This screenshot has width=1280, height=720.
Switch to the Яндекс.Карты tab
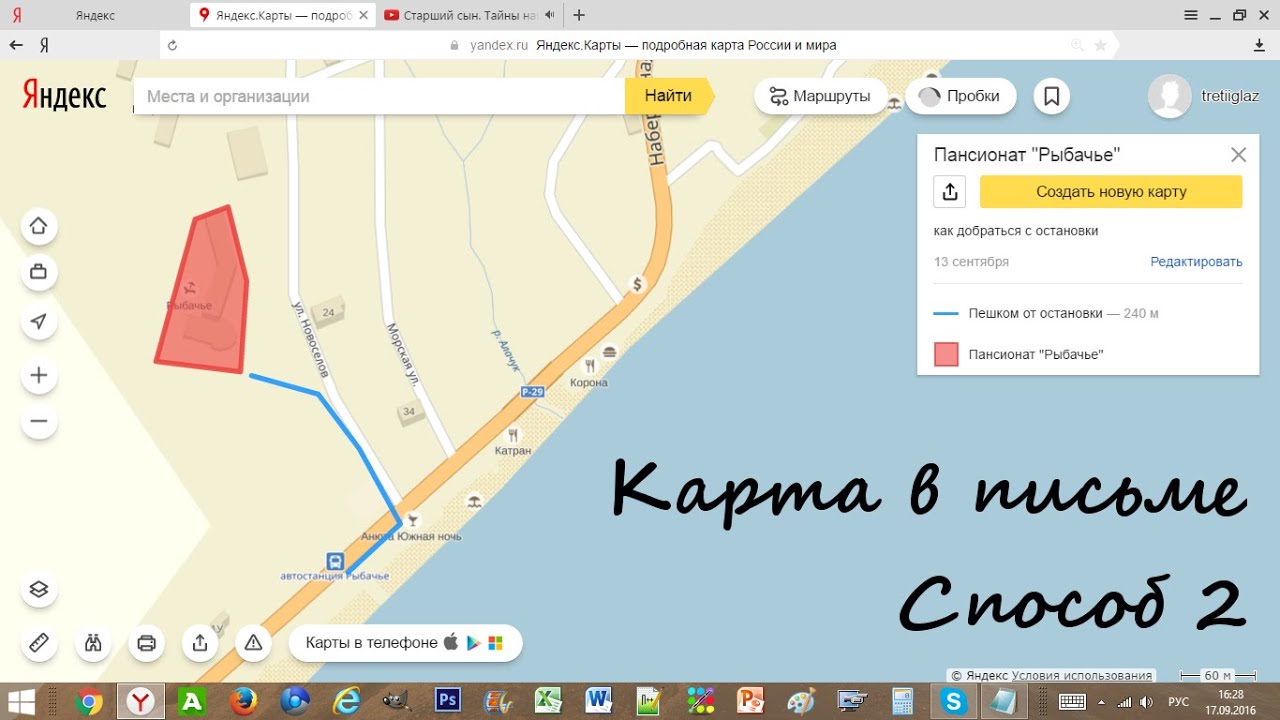(x=281, y=15)
